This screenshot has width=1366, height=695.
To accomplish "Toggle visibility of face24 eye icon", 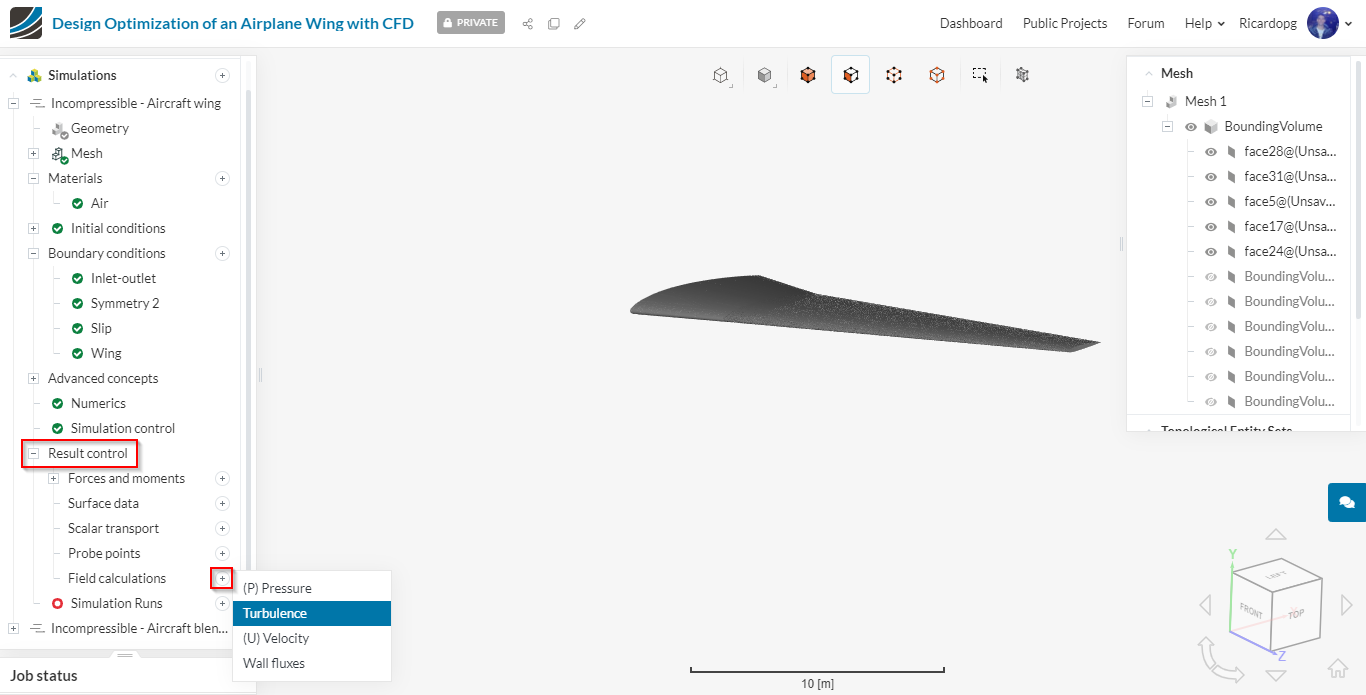I will [x=1211, y=252].
